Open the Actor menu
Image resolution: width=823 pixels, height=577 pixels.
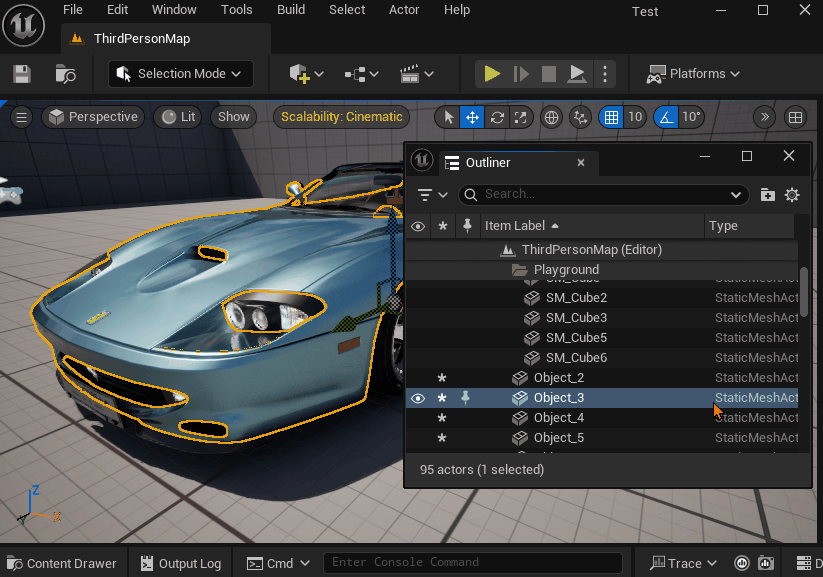[404, 10]
